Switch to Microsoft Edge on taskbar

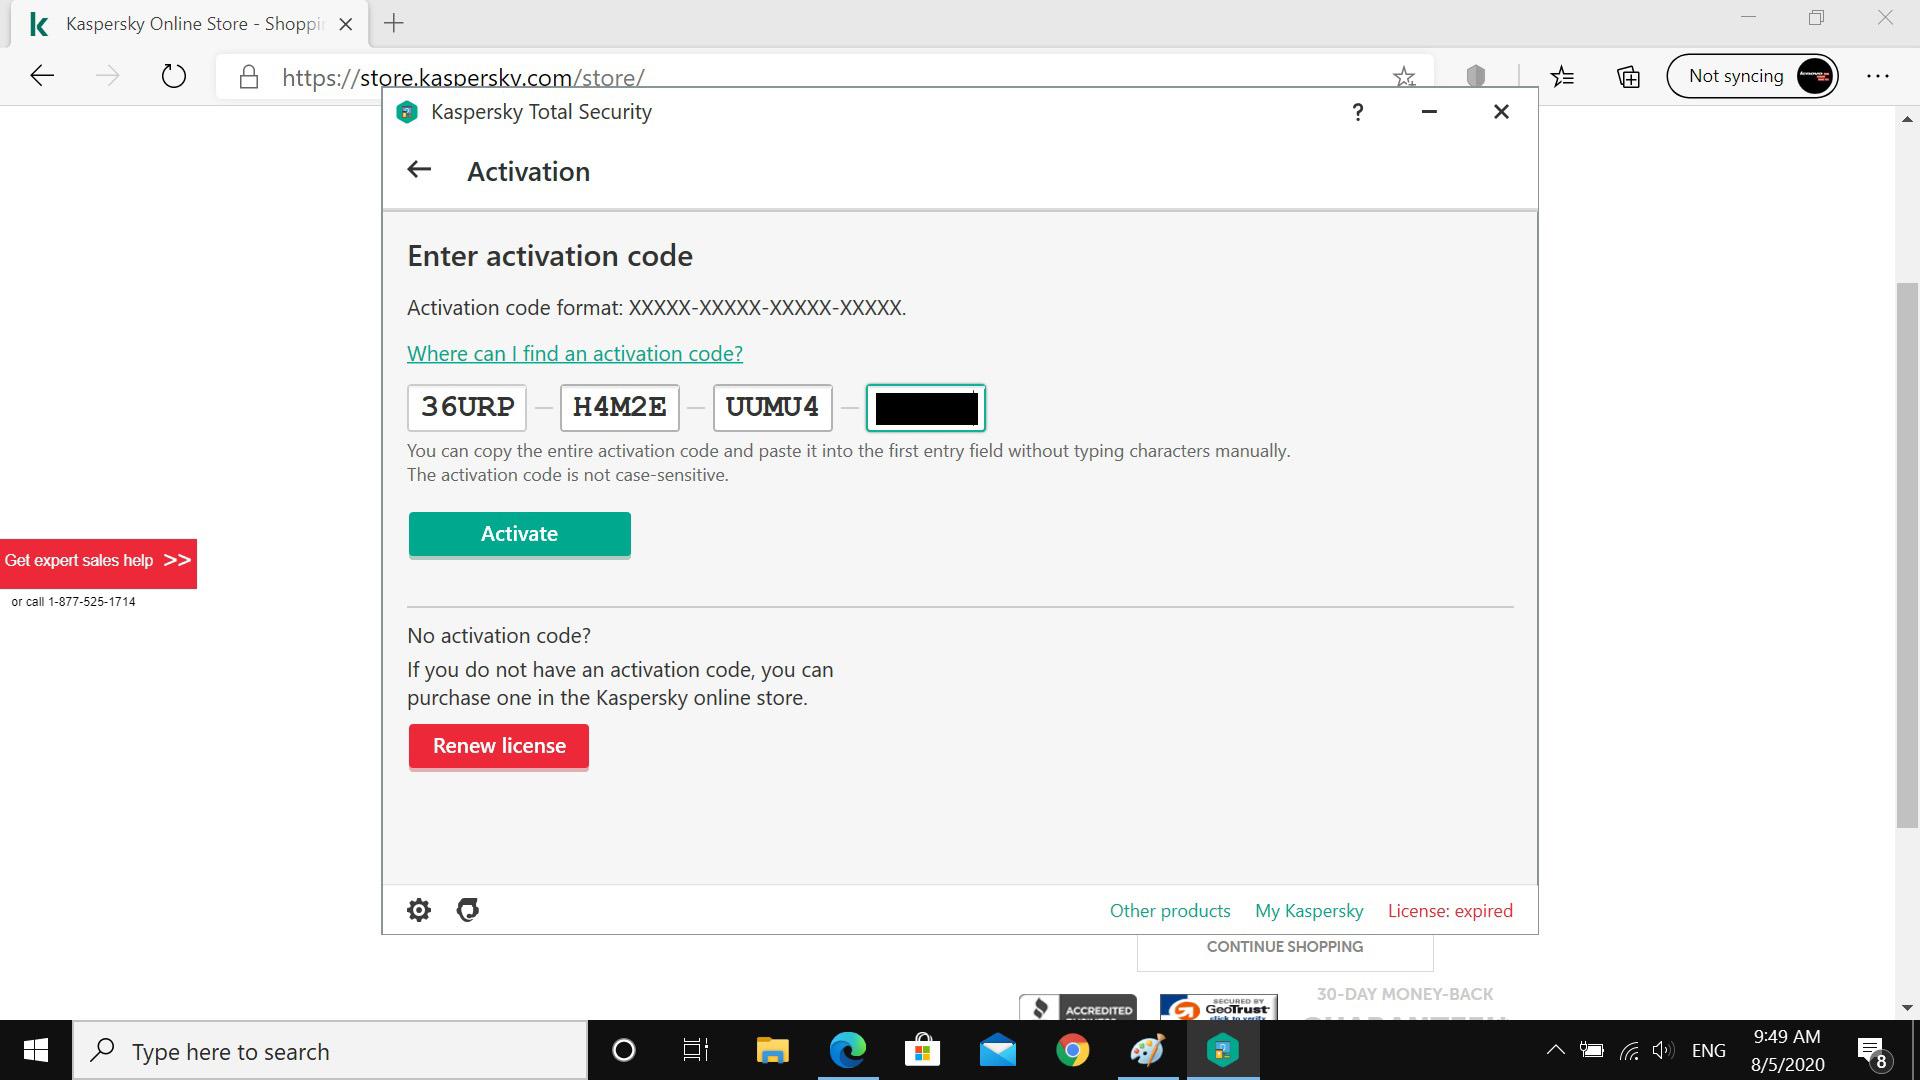pos(848,1050)
